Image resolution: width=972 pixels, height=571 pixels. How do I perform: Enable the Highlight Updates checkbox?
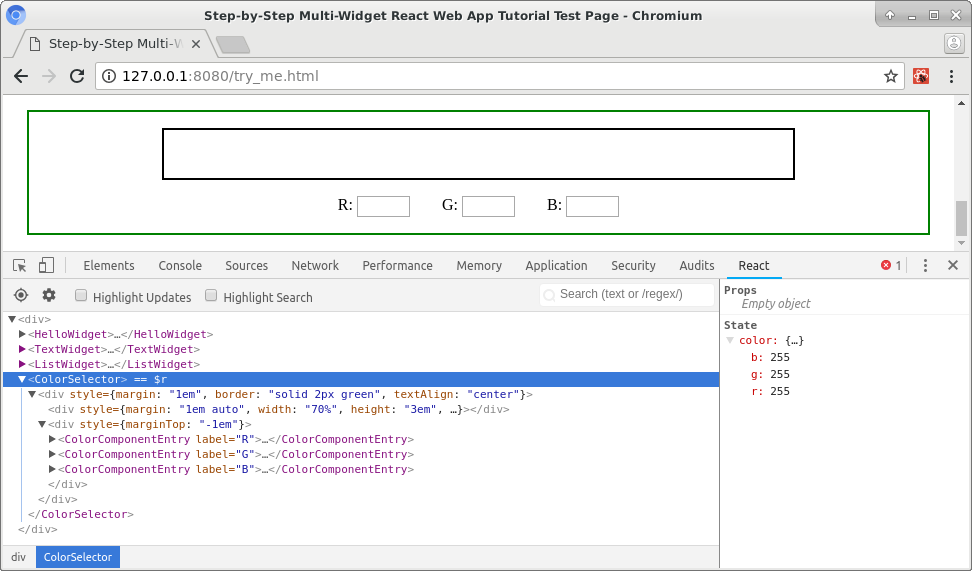pyautogui.click(x=81, y=296)
